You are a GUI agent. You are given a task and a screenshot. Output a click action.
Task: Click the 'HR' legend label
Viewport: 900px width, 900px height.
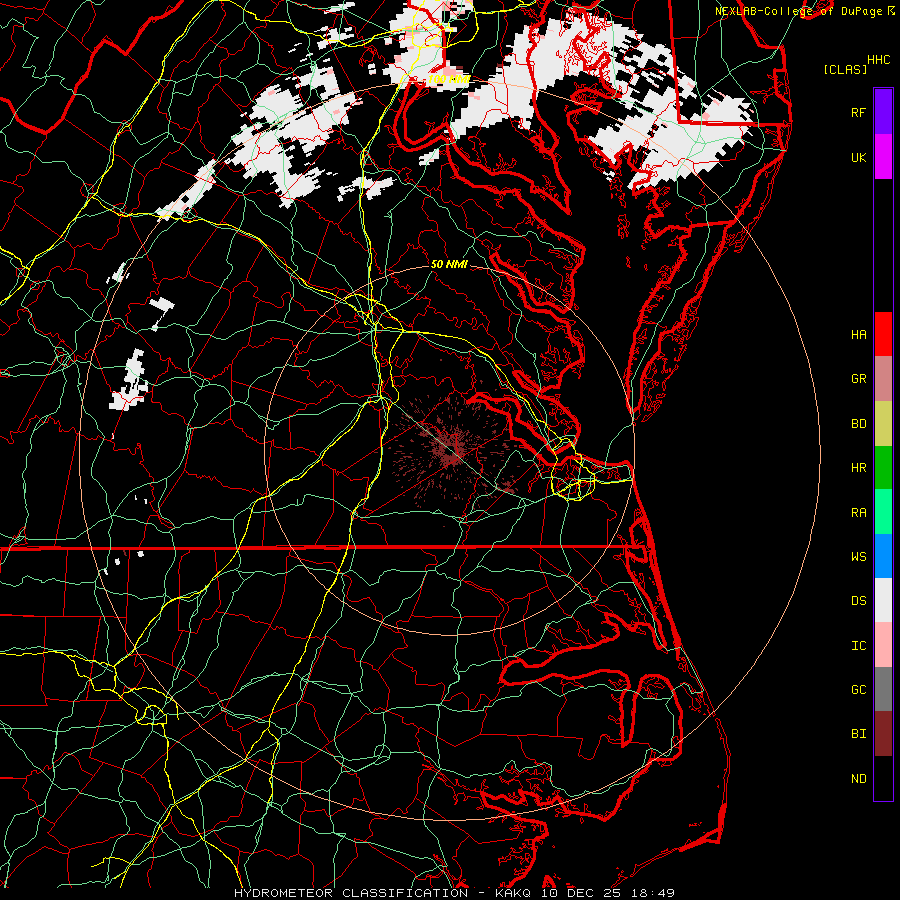(x=858, y=468)
